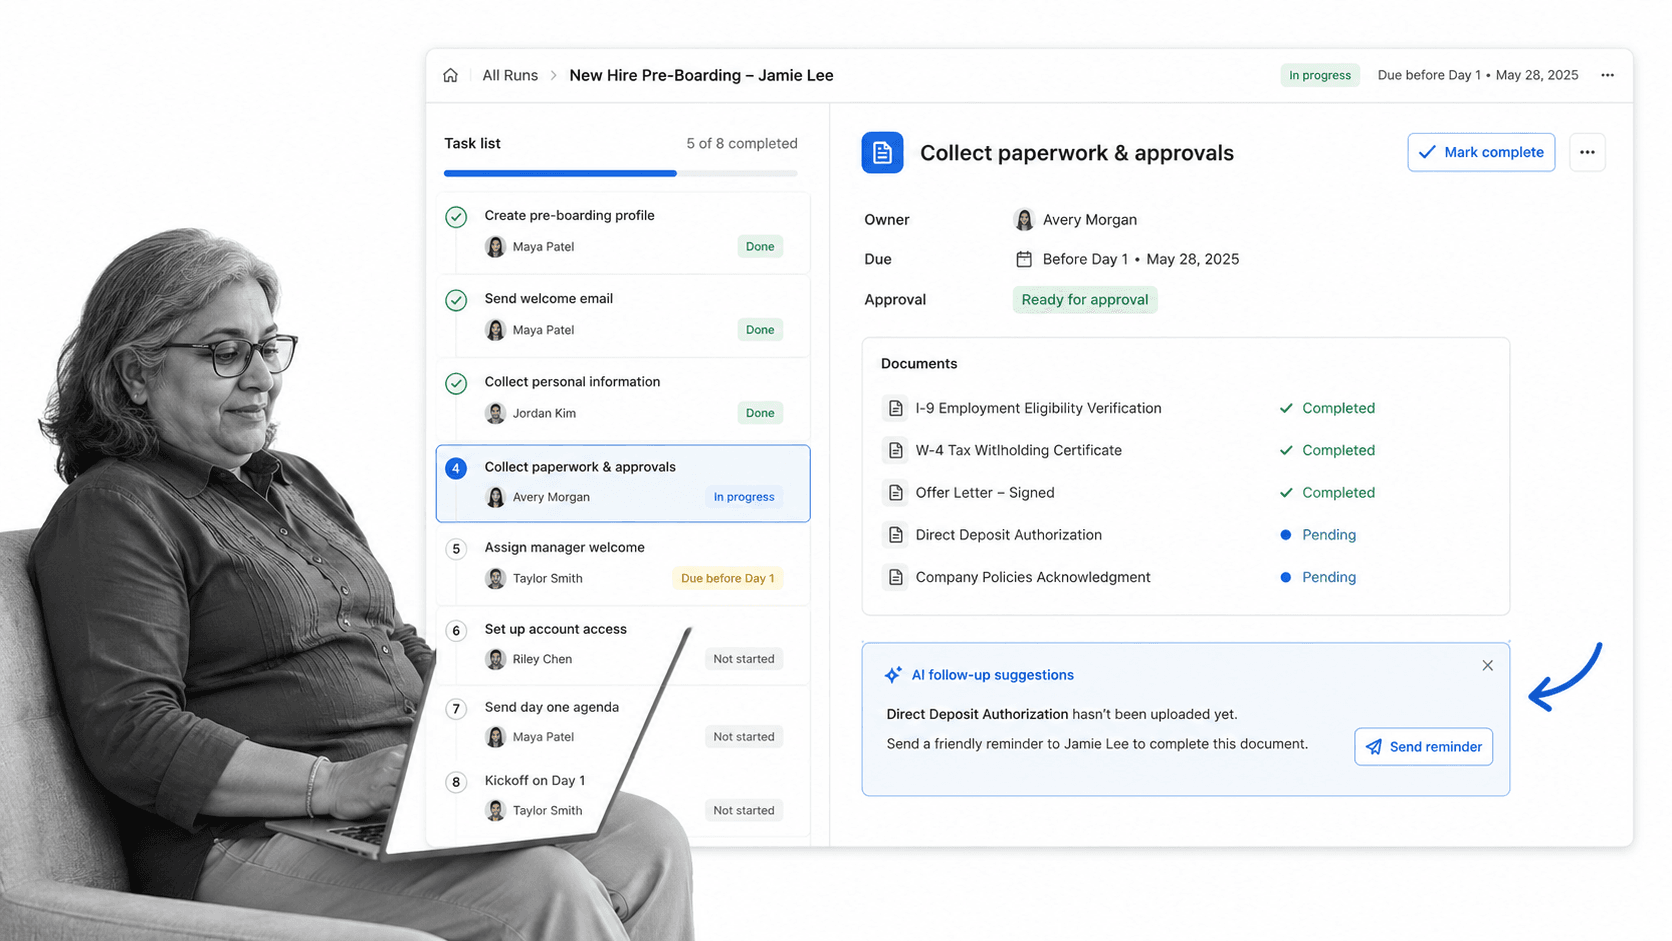The image size is (1672, 941).
Task: Open I-9 Employment Eligibility Verification document
Action: (x=1038, y=408)
